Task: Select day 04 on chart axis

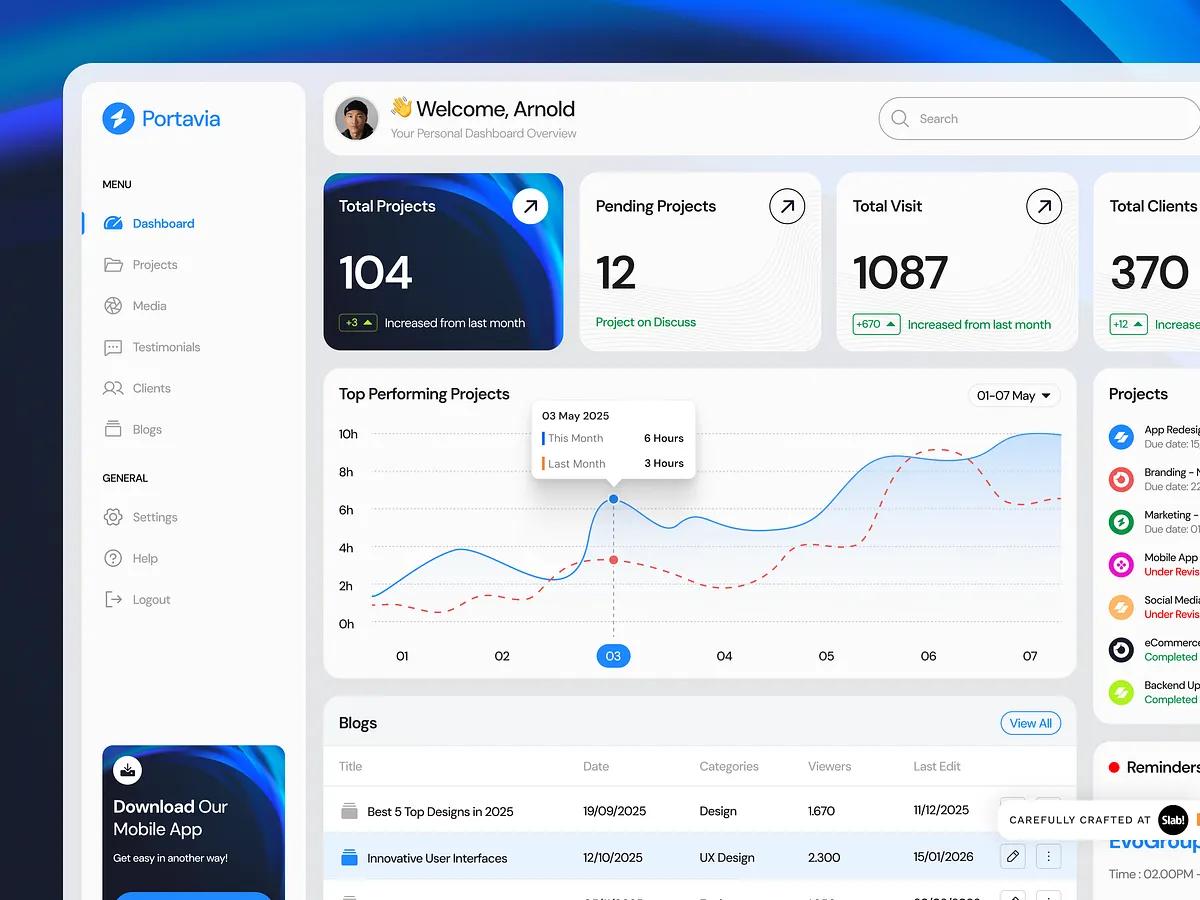Action: [x=724, y=656]
